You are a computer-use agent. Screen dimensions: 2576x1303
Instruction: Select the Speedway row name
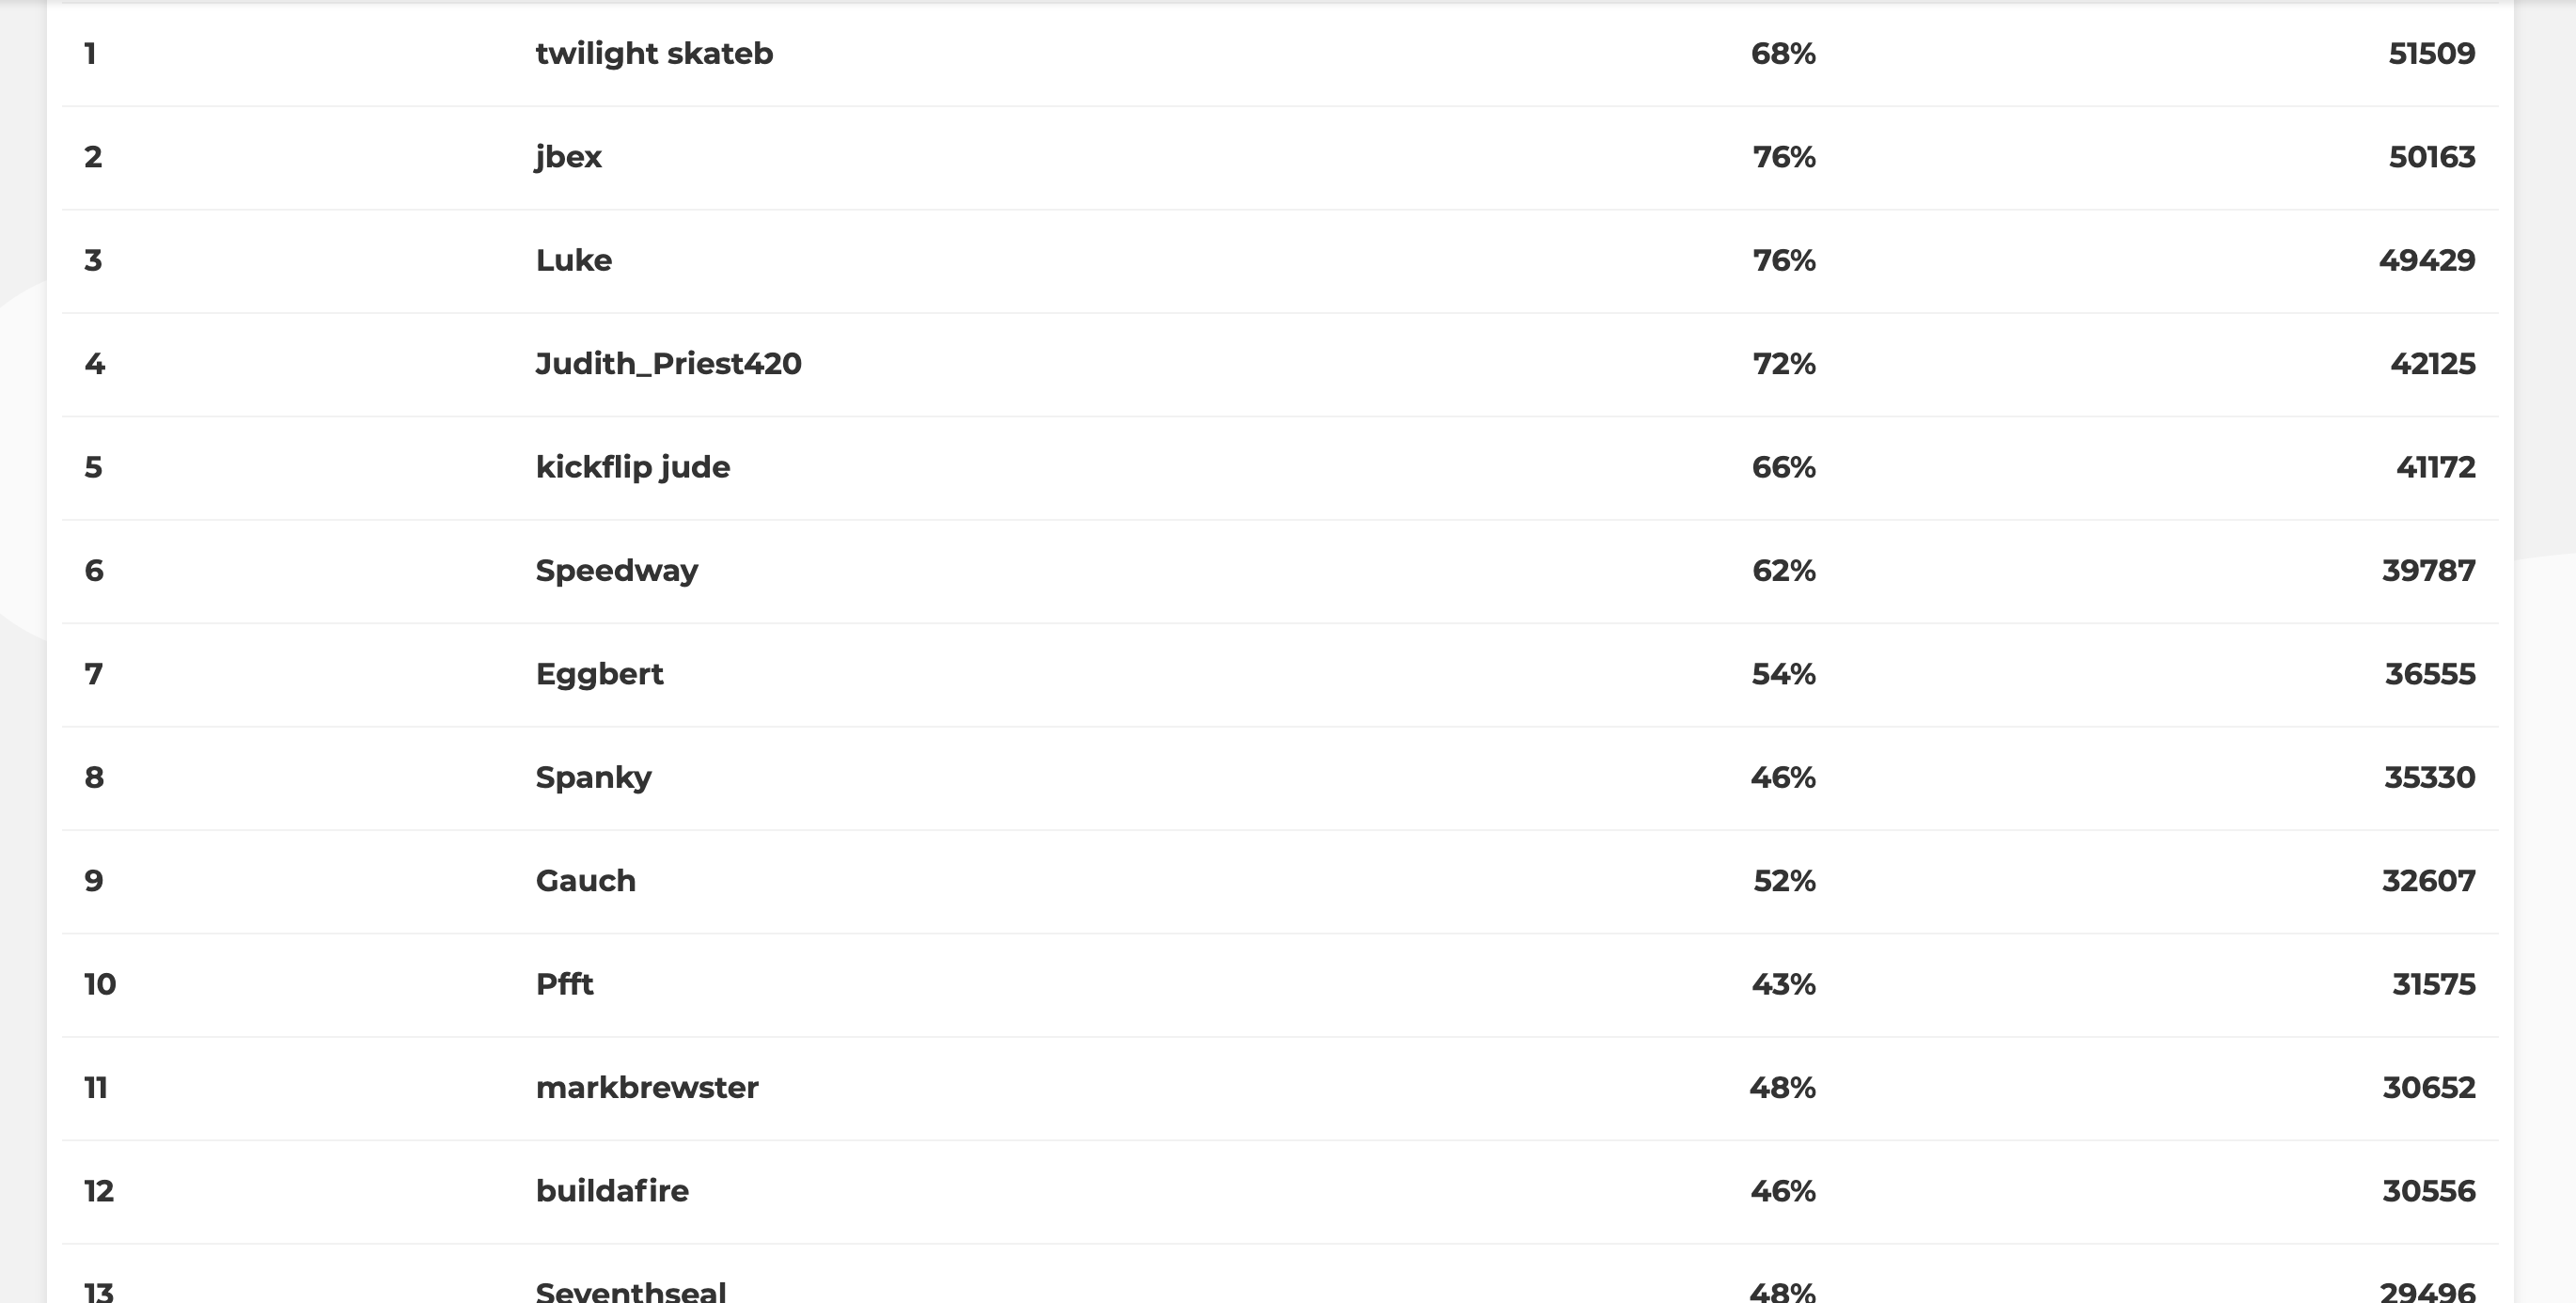(x=616, y=571)
